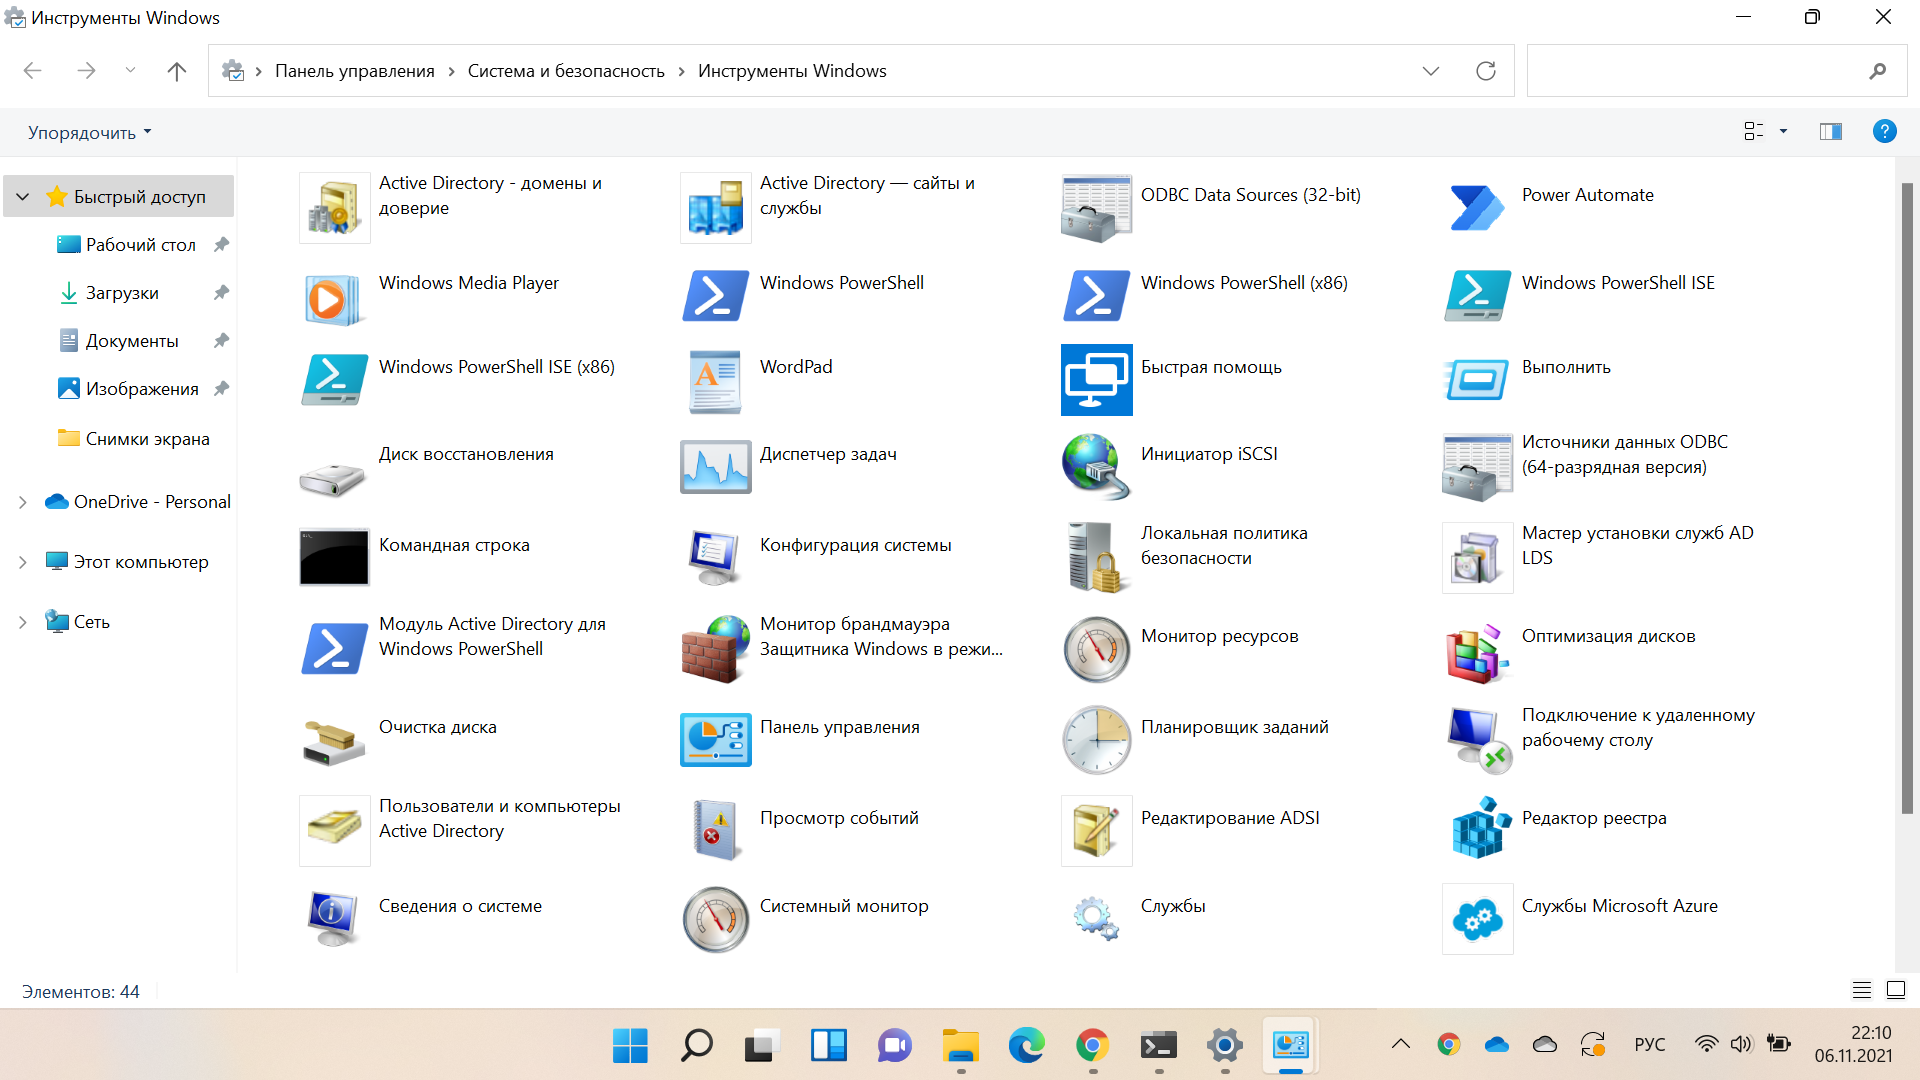Expand Этот компьютер tree node
This screenshot has width=1920, height=1080.
[x=22, y=562]
